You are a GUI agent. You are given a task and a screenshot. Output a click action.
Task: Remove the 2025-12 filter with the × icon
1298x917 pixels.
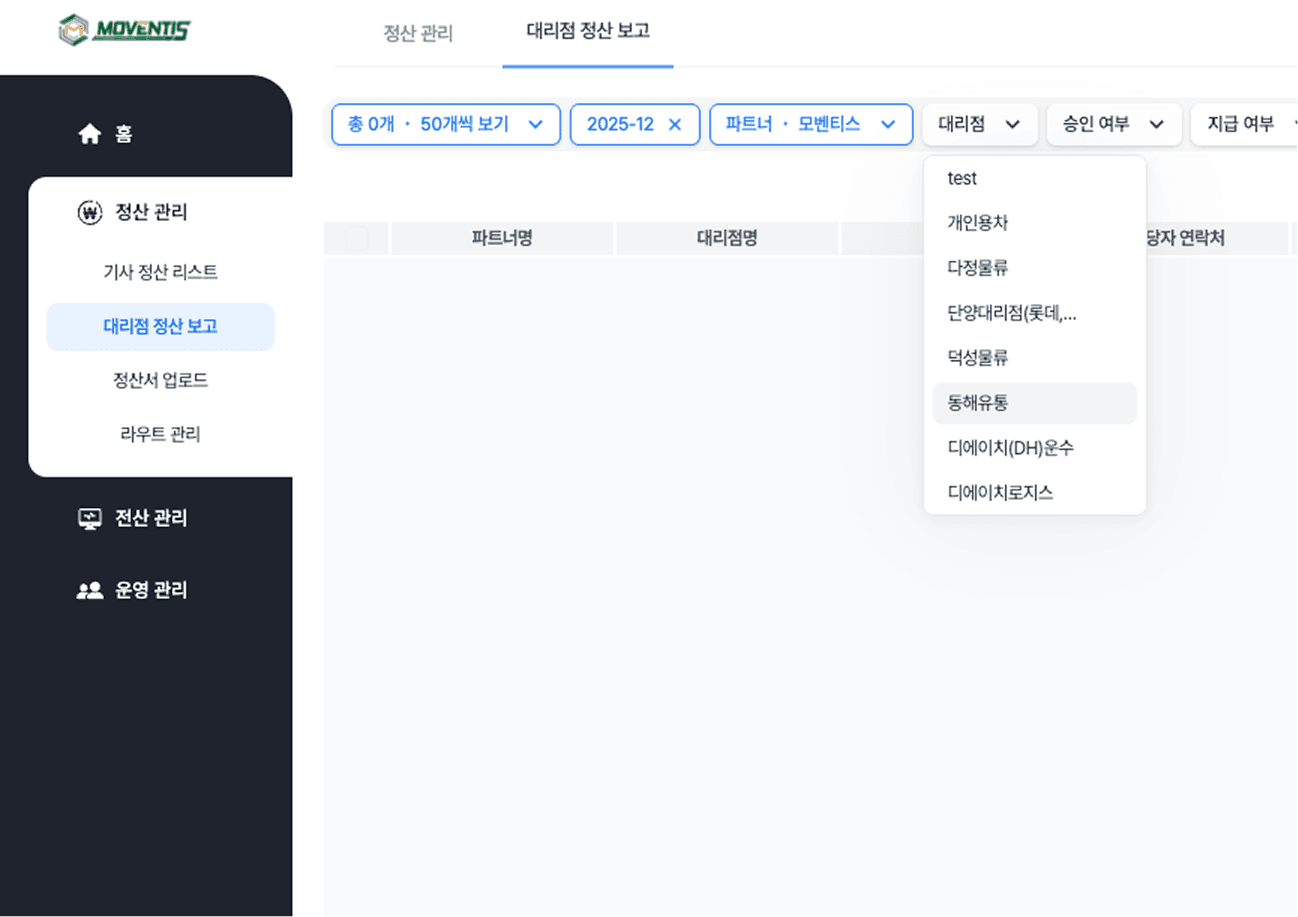pos(674,124)
